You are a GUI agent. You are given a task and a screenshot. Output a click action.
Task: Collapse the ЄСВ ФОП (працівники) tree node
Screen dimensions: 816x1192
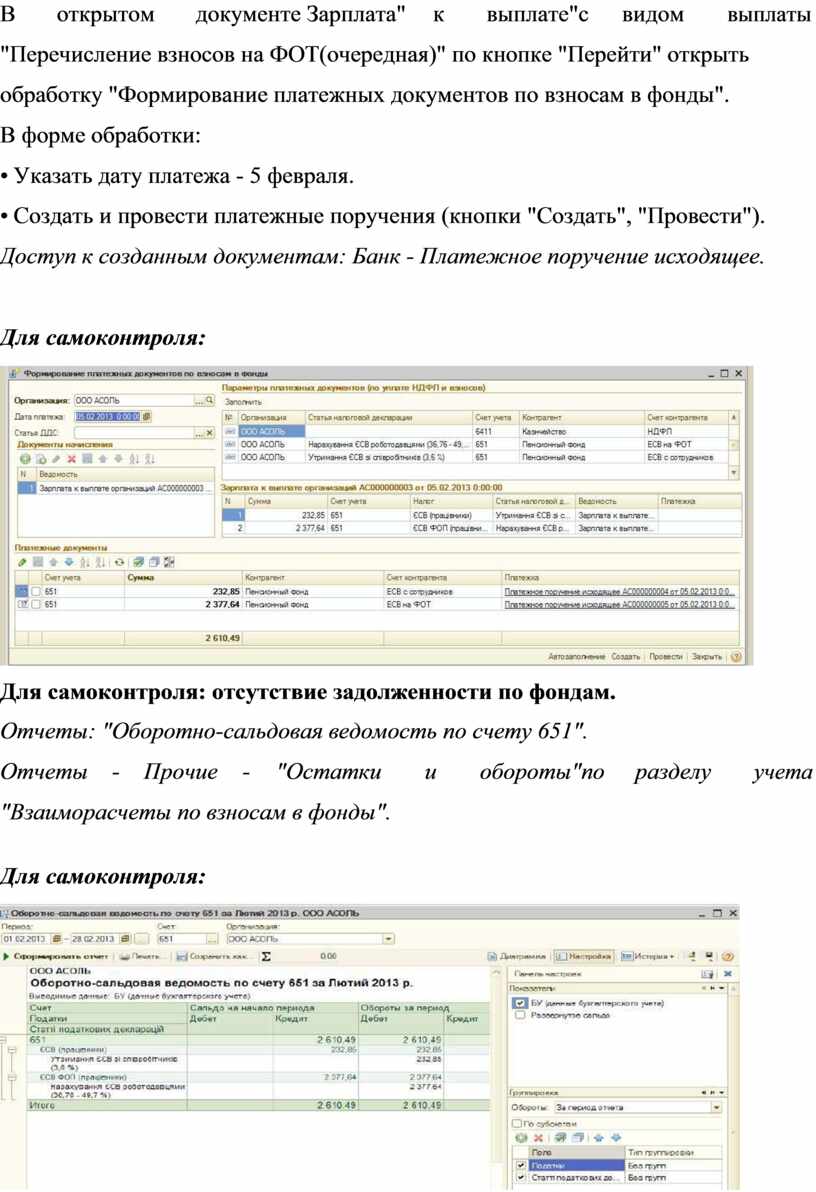[x=12, y=1077]
